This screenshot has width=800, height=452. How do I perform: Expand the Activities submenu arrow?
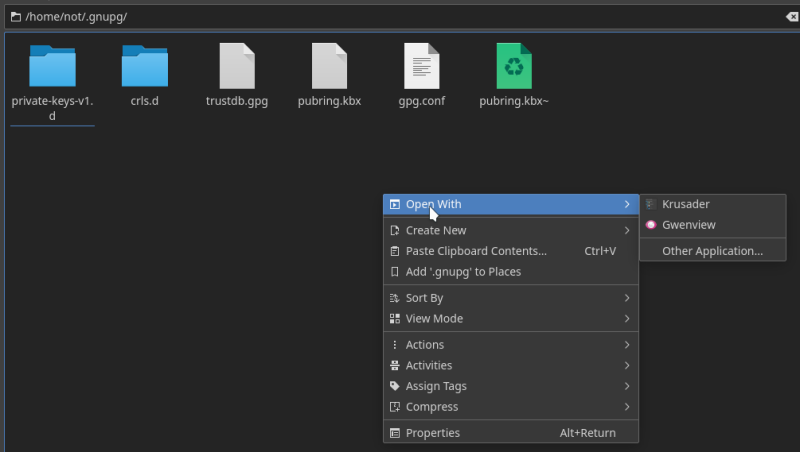pos(627,366)
